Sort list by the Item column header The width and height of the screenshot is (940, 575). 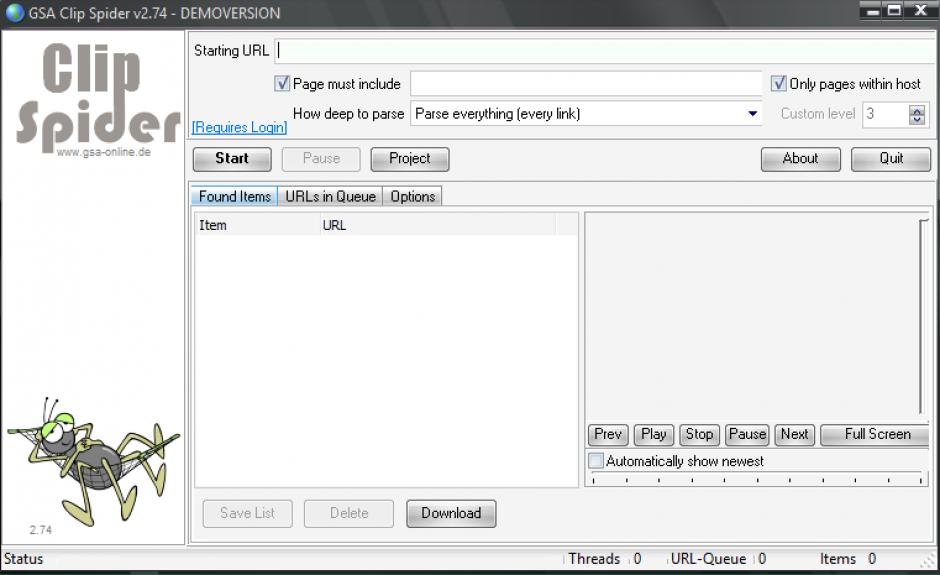[x=258, y=225]
